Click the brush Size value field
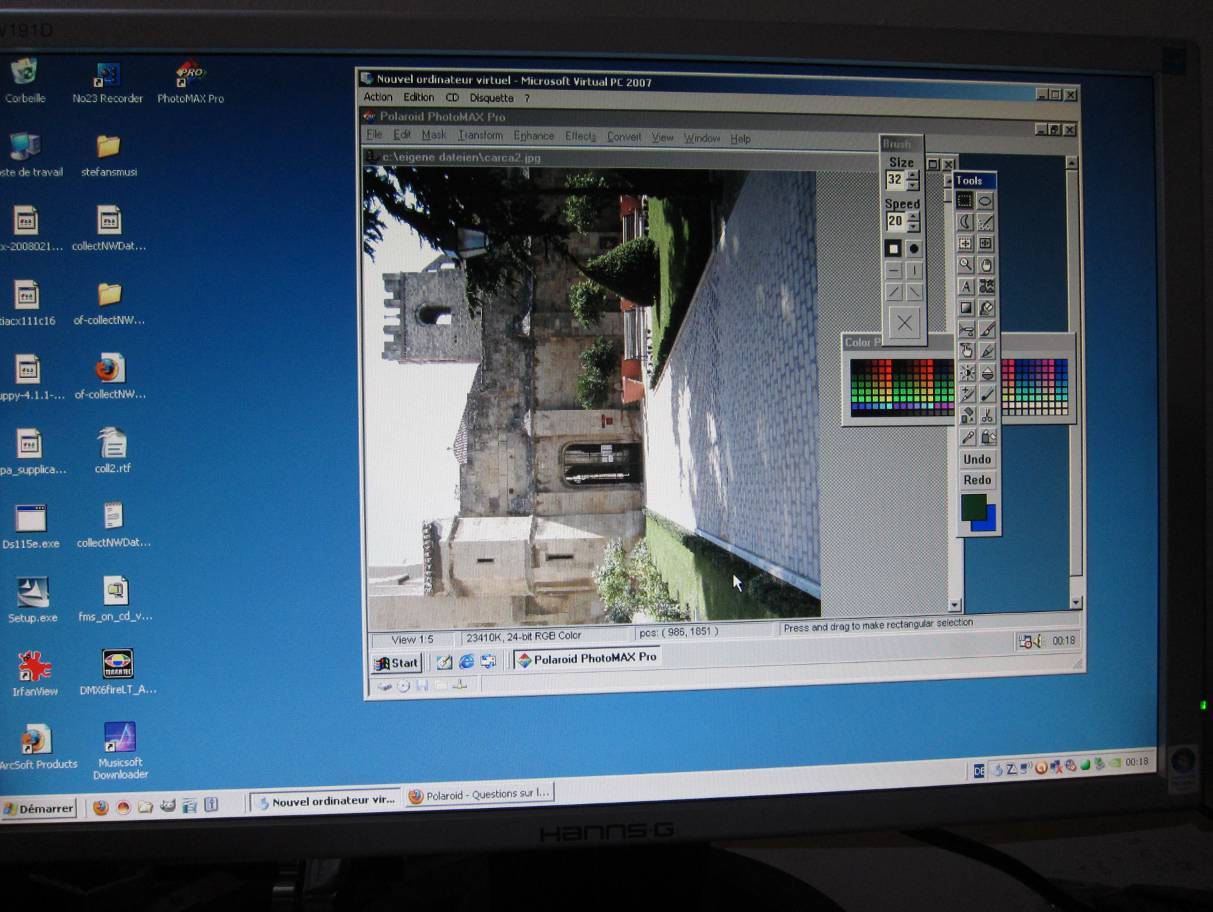Screen dimensions: 1213x912 (895, 181)
